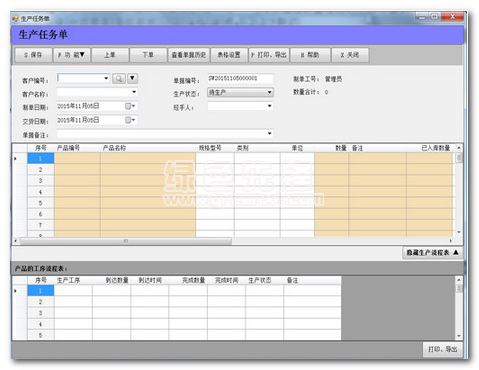The width and height of the screenshot is (479, 370).
Task: Select row 6 in the product grid
Action: point(40,214)
